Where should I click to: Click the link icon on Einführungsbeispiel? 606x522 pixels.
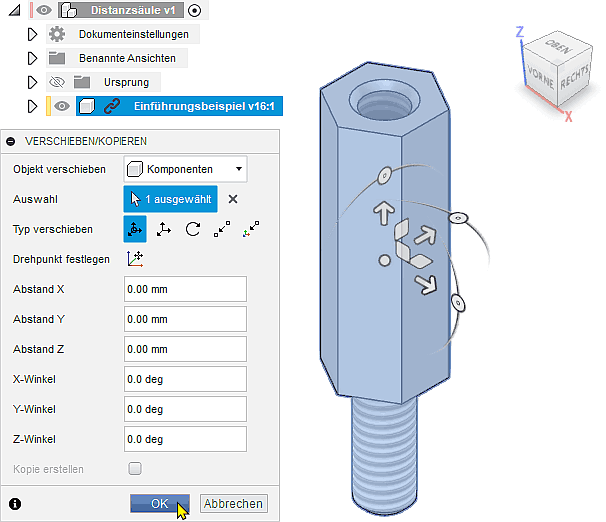[x=112, y=106]
